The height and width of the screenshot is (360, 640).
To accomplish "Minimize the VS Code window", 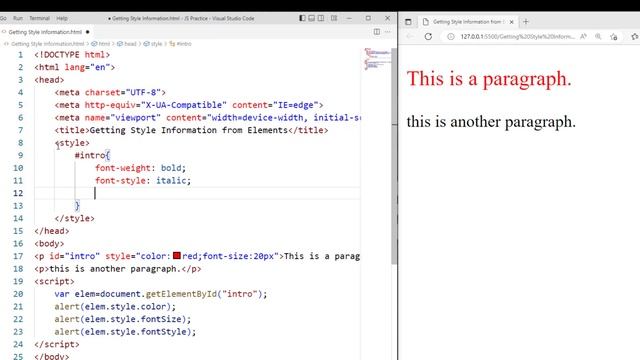I will 349,18.
